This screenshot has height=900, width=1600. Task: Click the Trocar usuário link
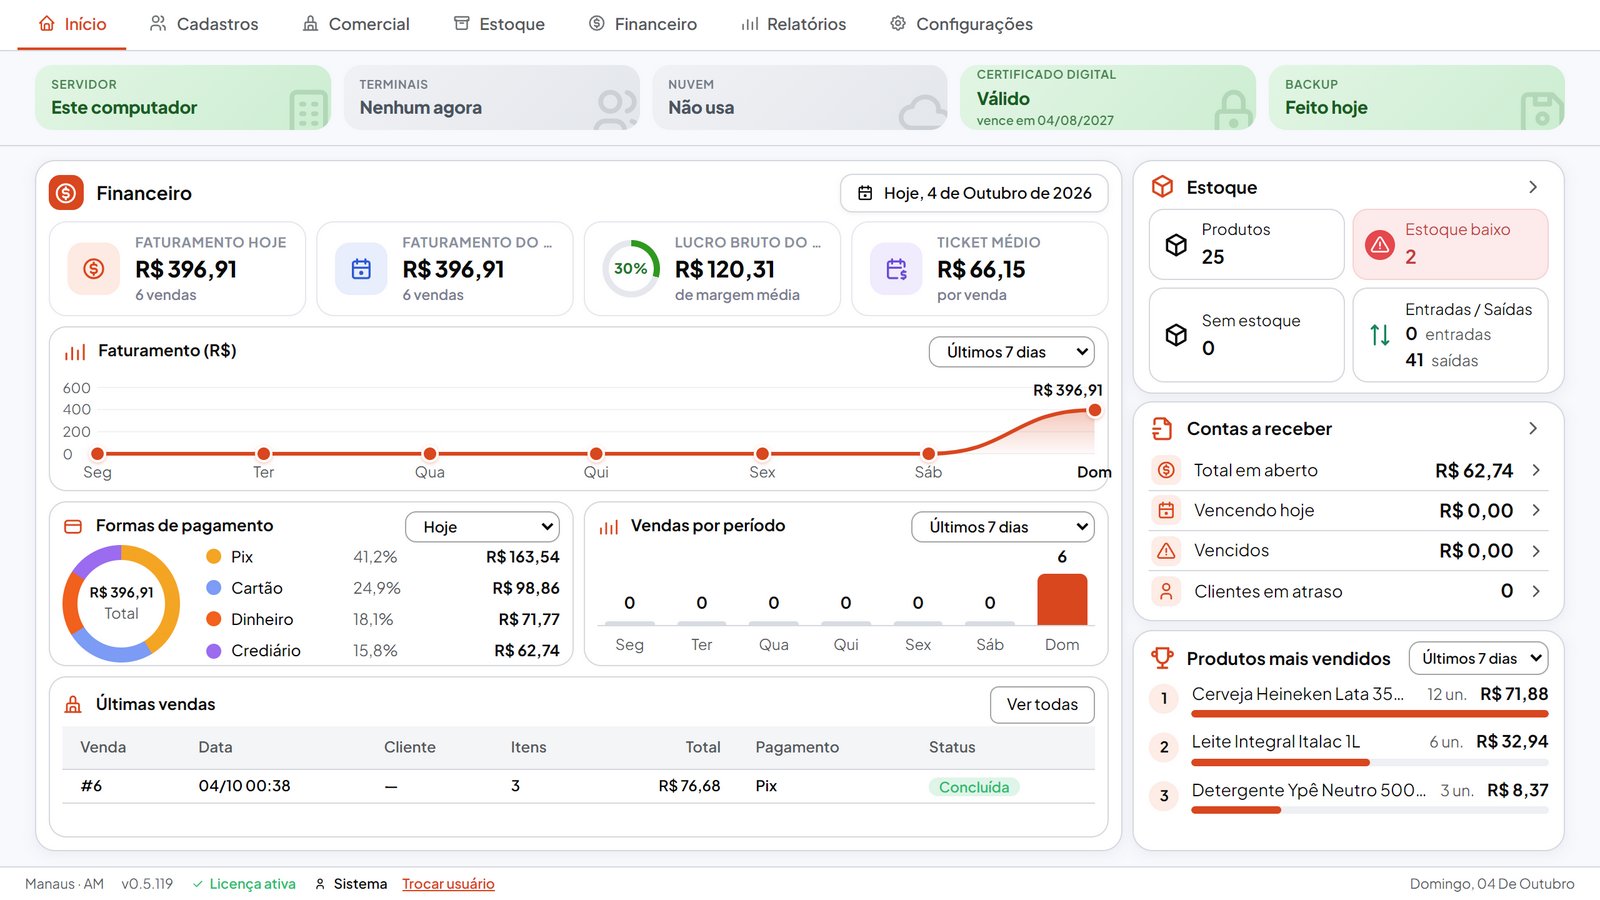tap(448, 884)
